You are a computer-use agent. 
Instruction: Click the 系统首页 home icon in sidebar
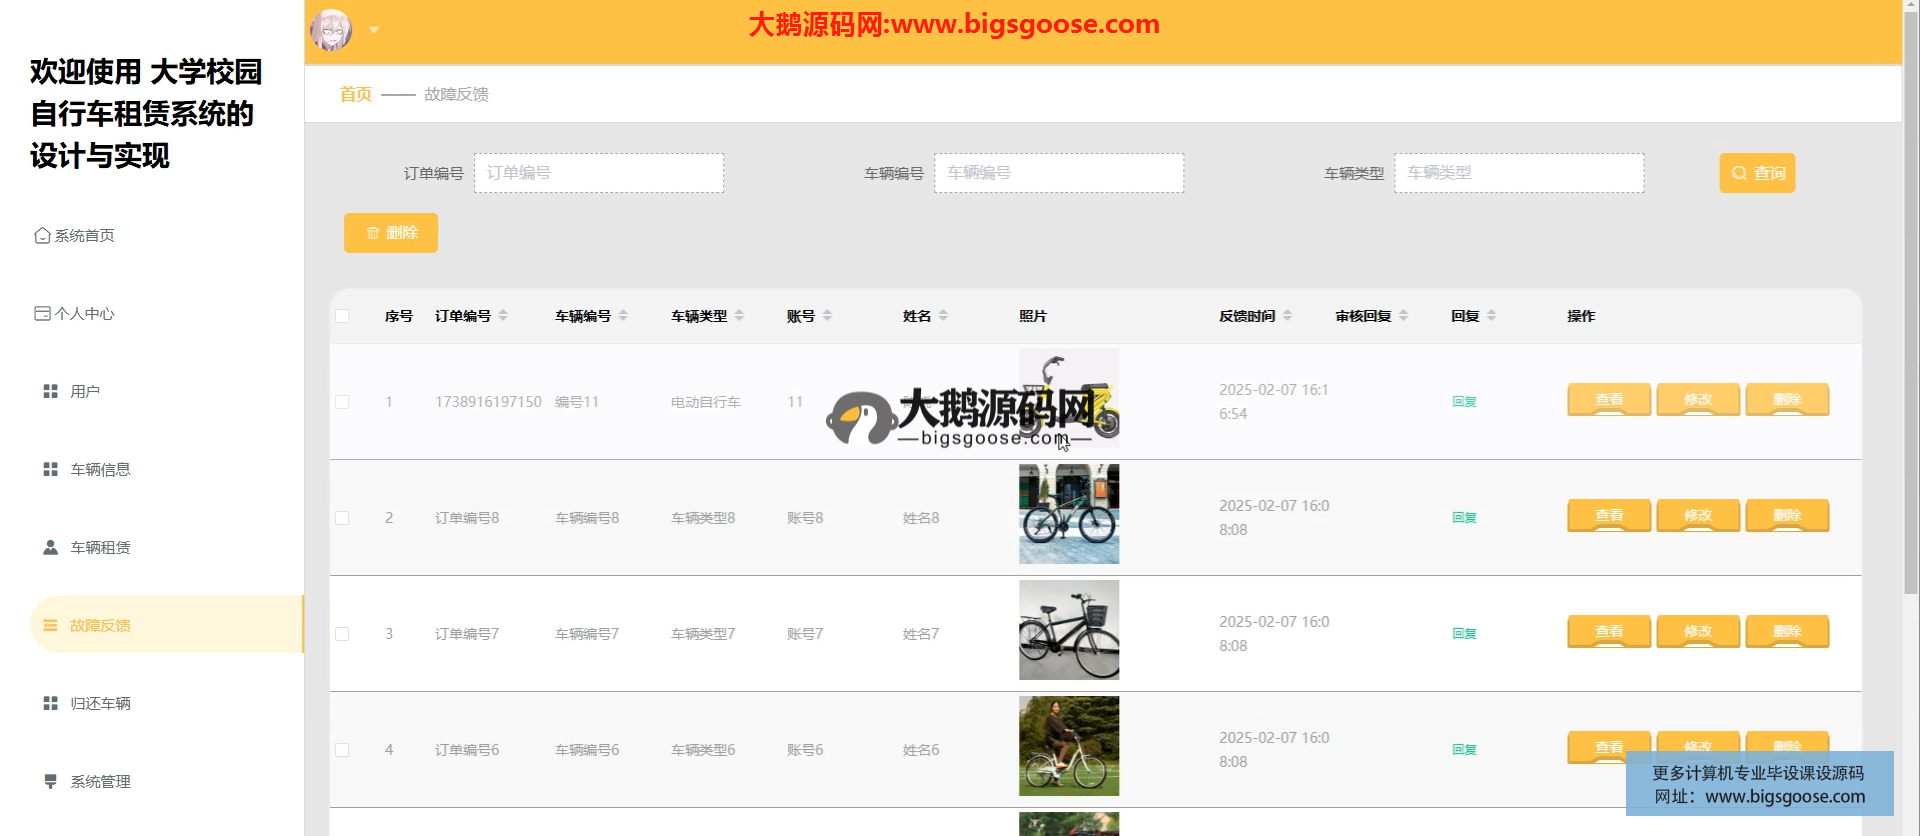[x=42, y=235]
